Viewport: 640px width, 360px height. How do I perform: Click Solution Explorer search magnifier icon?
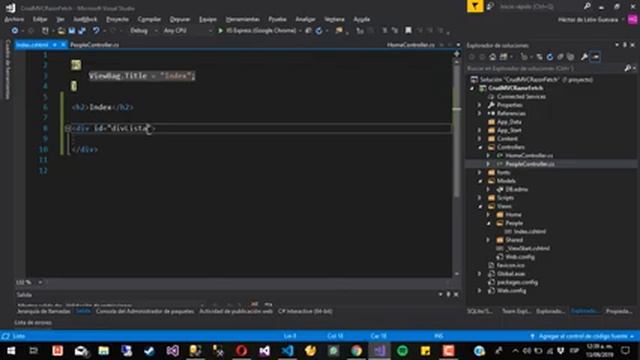628,69
